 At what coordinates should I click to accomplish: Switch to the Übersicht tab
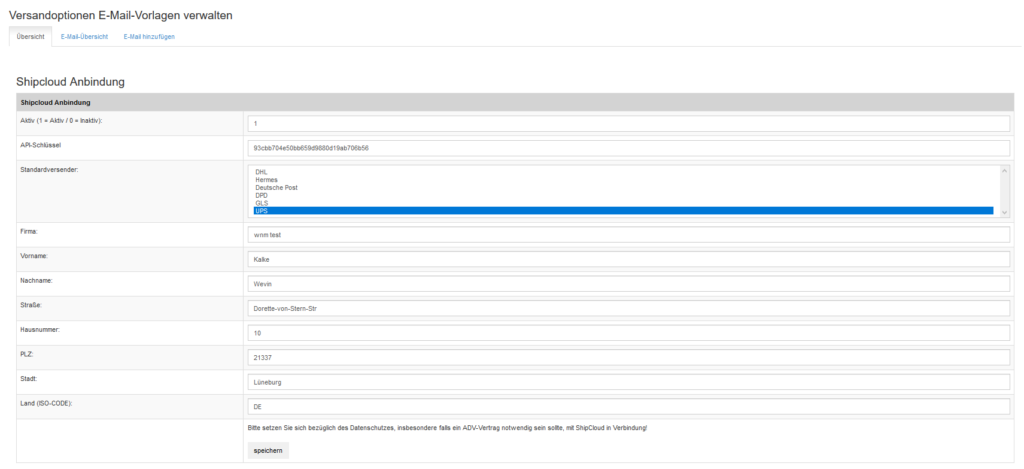pyautogui.click(x=30, y=37)
